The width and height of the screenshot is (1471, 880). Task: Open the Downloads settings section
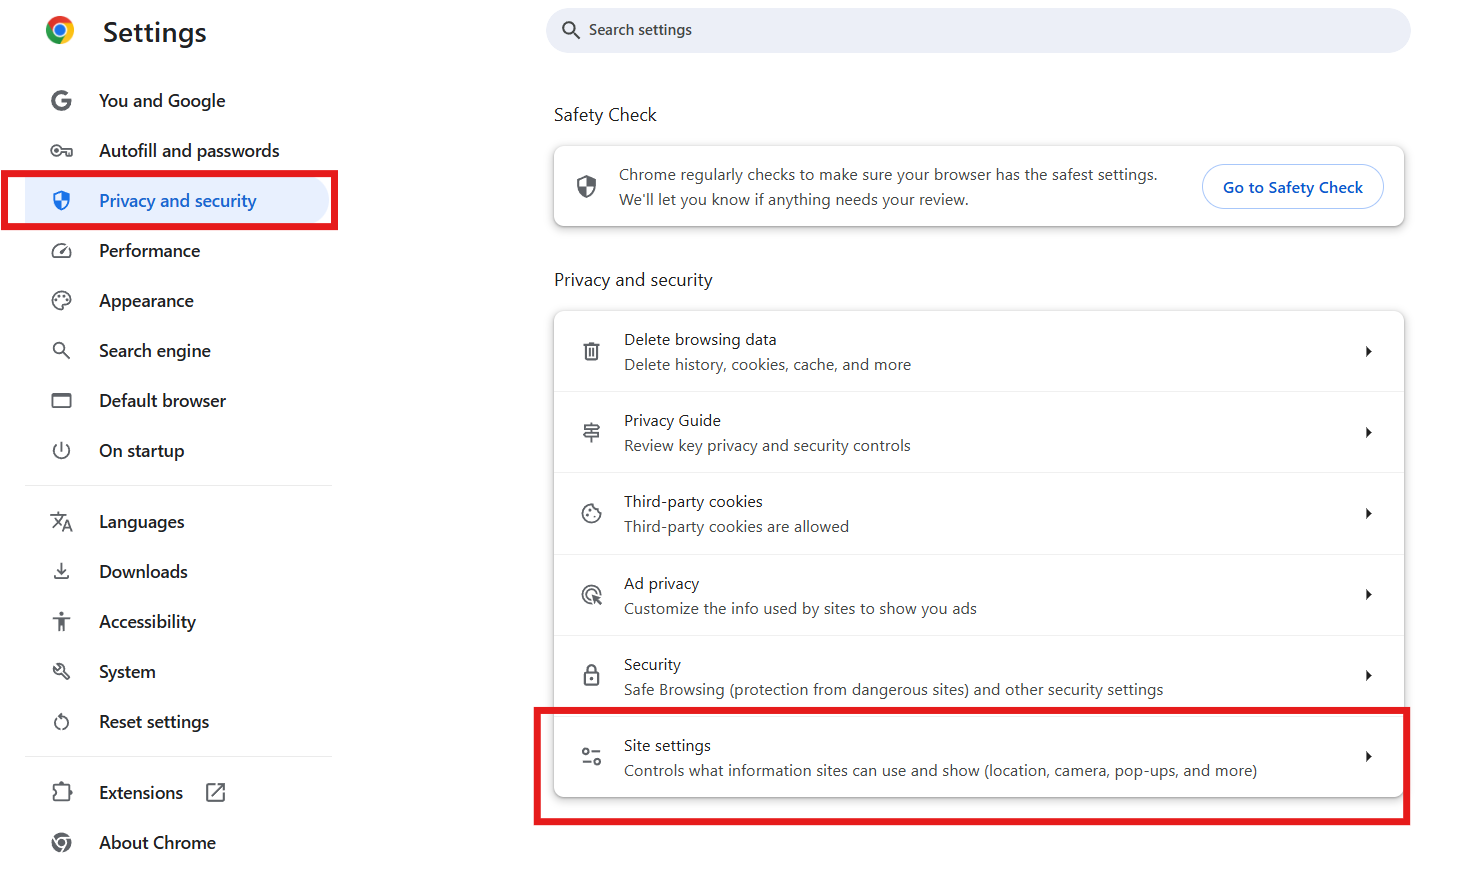pyautogui.click(x=143, y=572)
